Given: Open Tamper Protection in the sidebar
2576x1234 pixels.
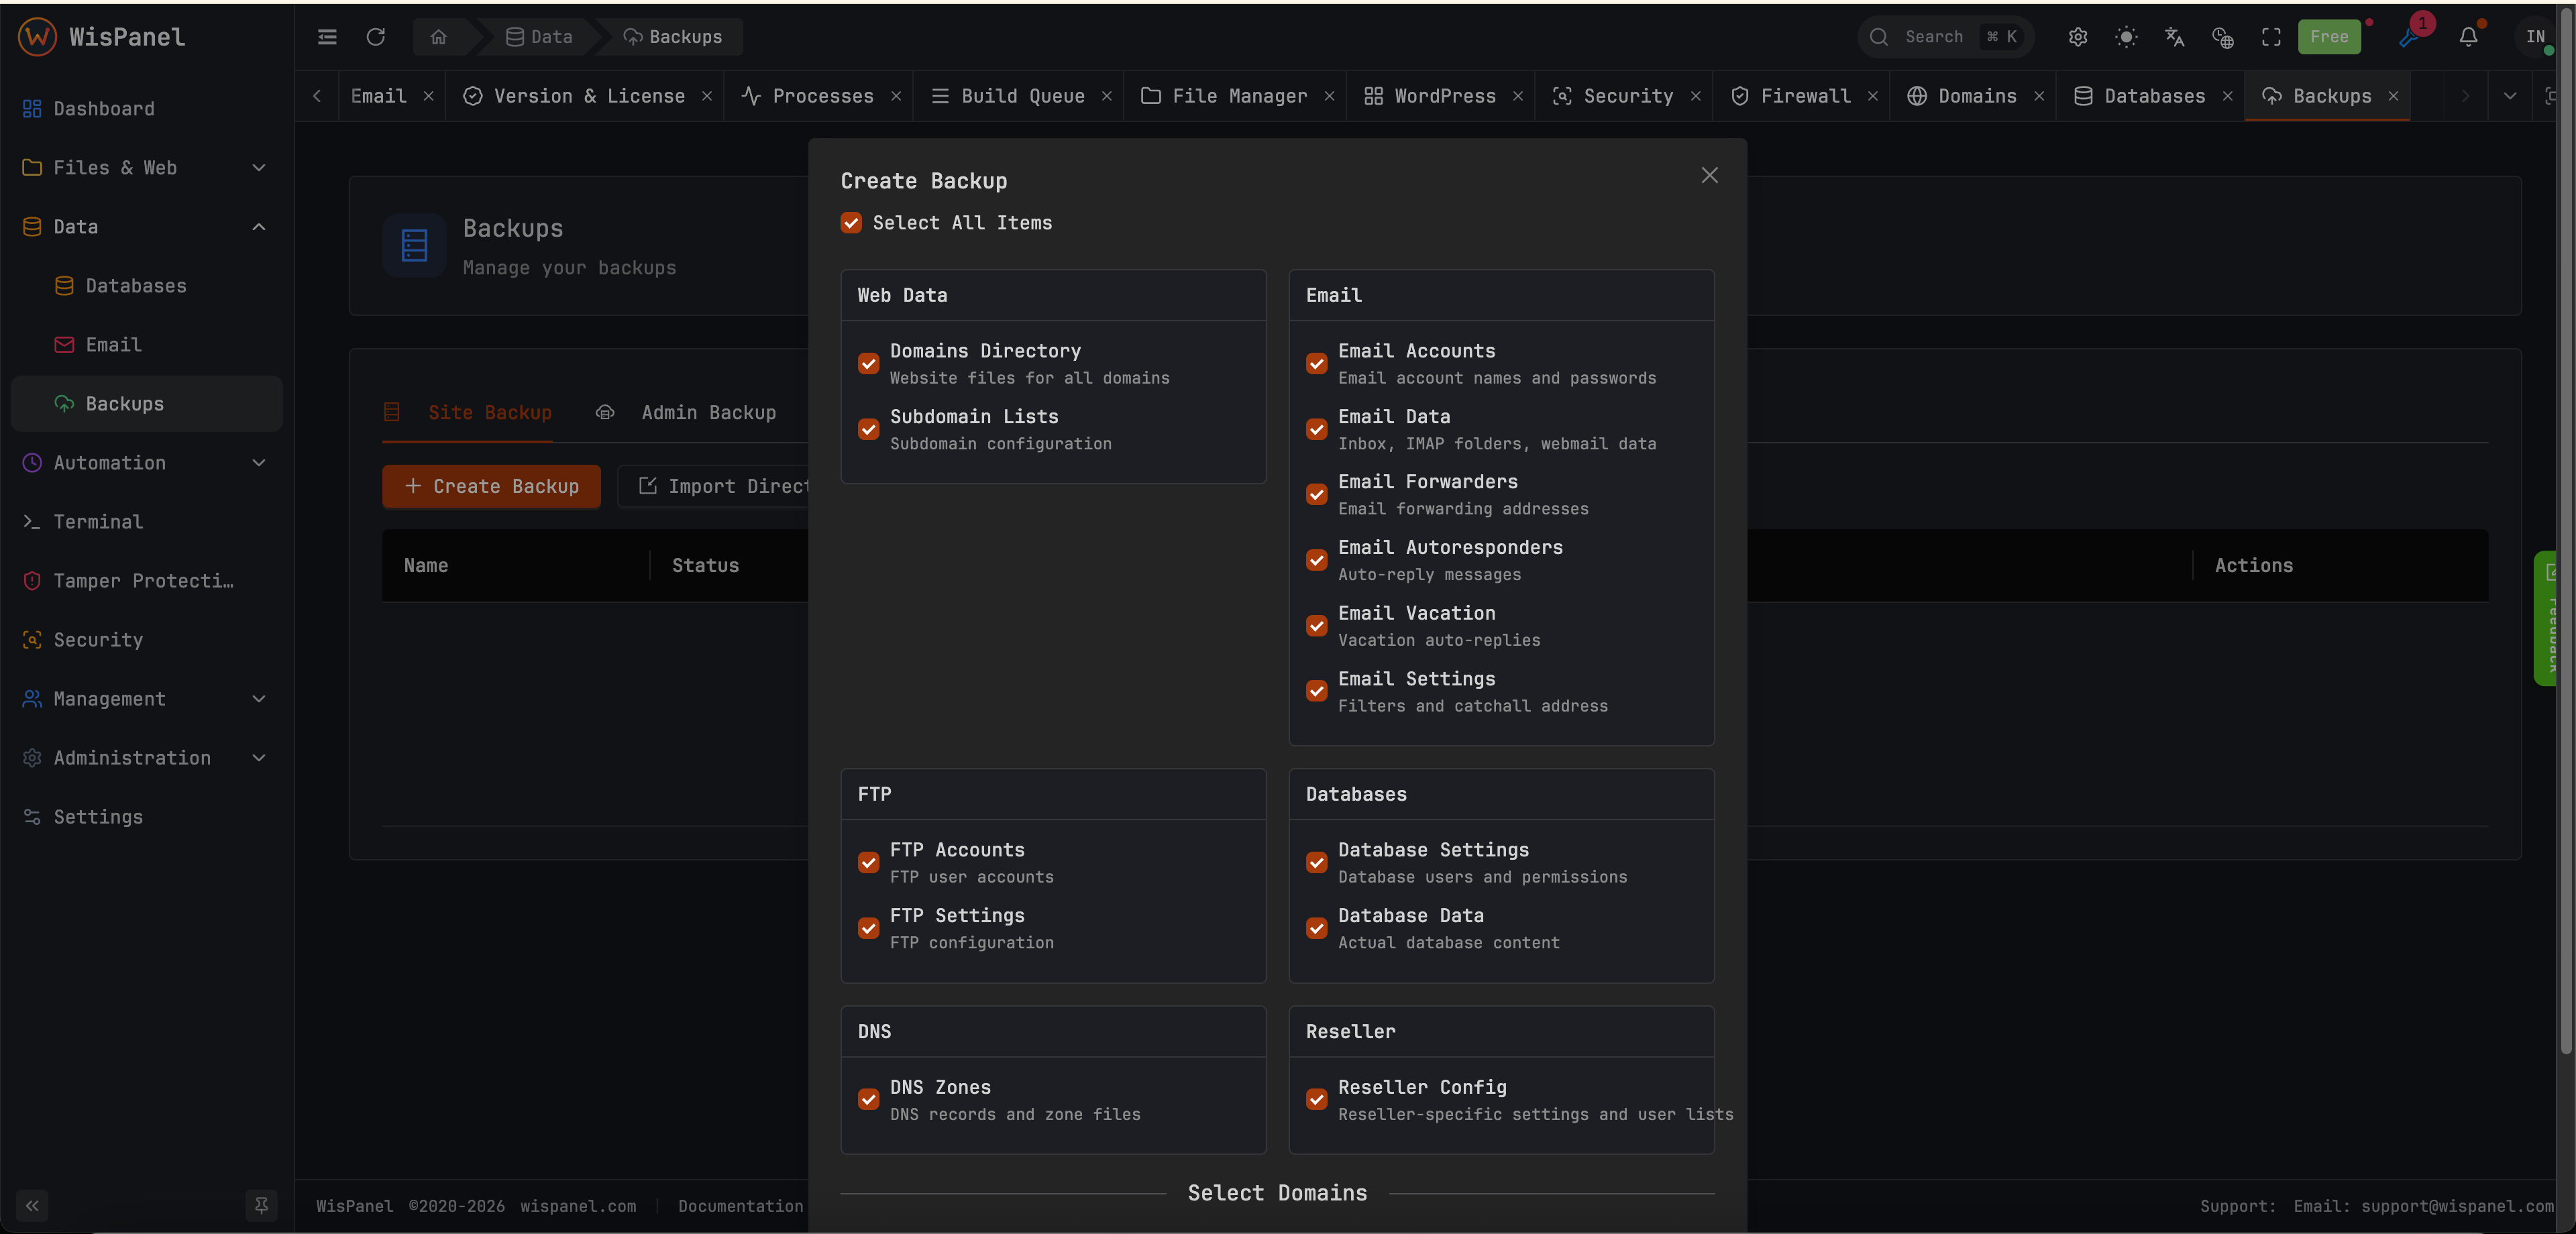Looking at the screenshot, I should [146, 581].
